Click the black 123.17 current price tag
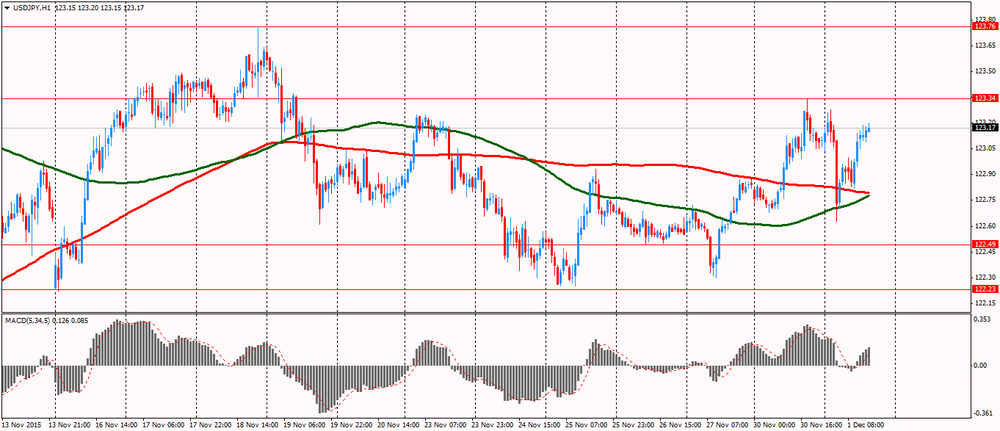The width and height of the screenshot is (1000, 431). pos(985,127)
